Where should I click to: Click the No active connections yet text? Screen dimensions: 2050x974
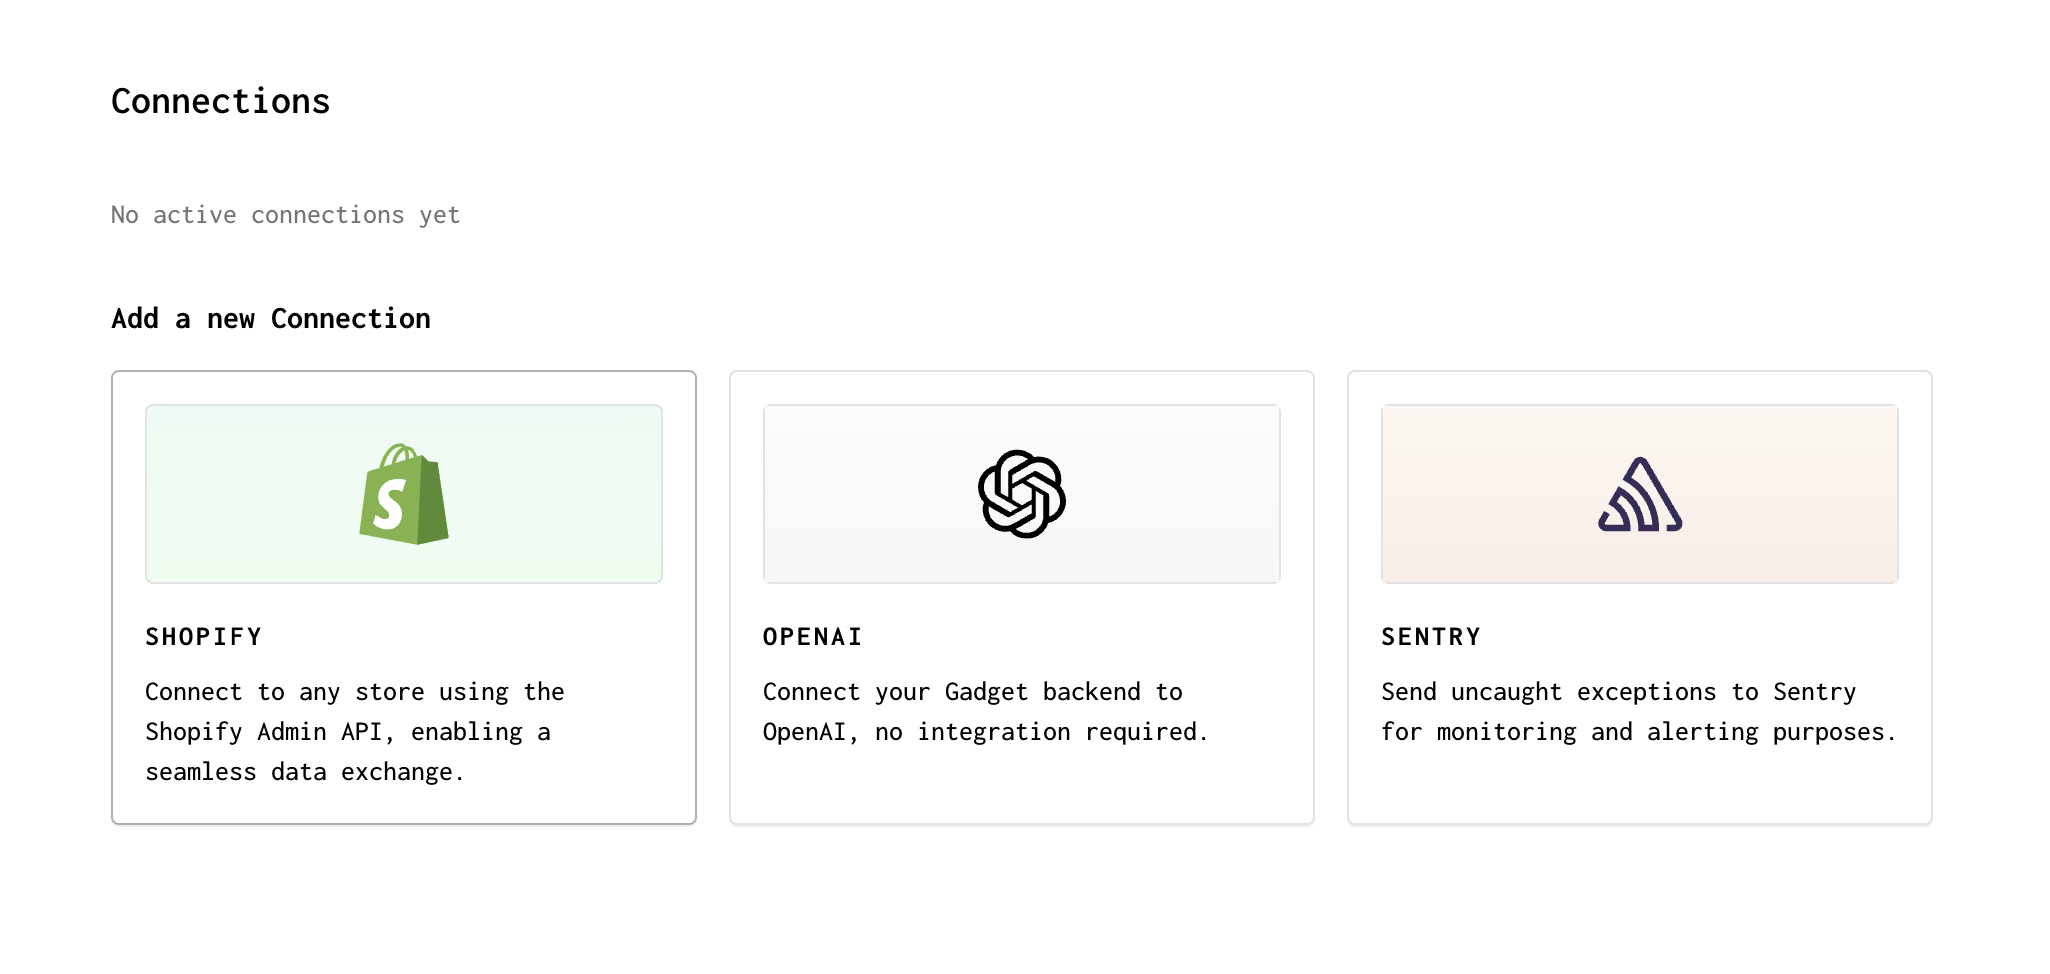[285, 214]
